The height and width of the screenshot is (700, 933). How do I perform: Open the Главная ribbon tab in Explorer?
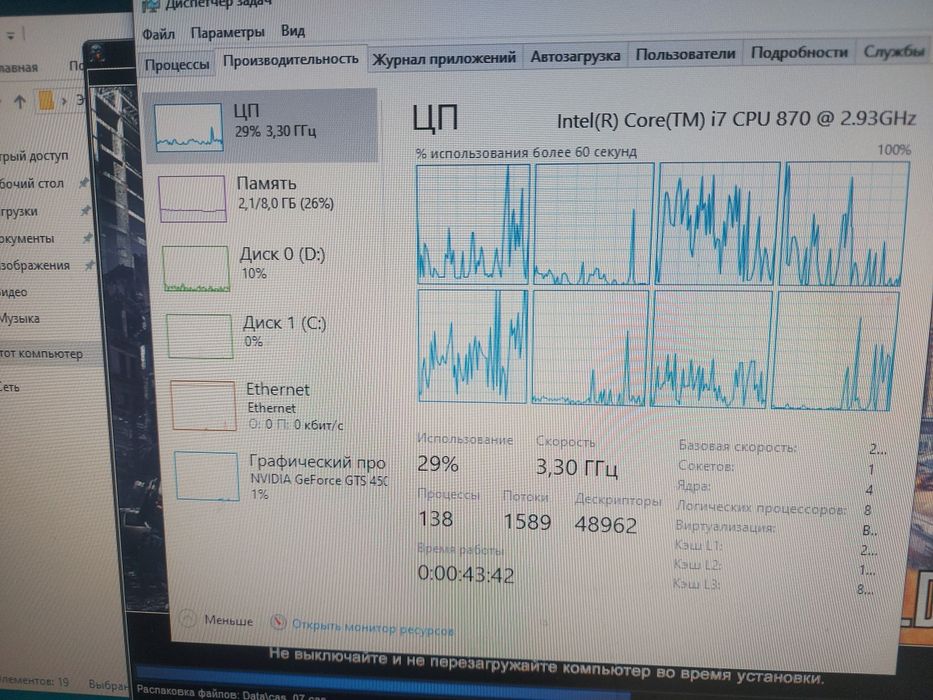click(x=18, y=67)
